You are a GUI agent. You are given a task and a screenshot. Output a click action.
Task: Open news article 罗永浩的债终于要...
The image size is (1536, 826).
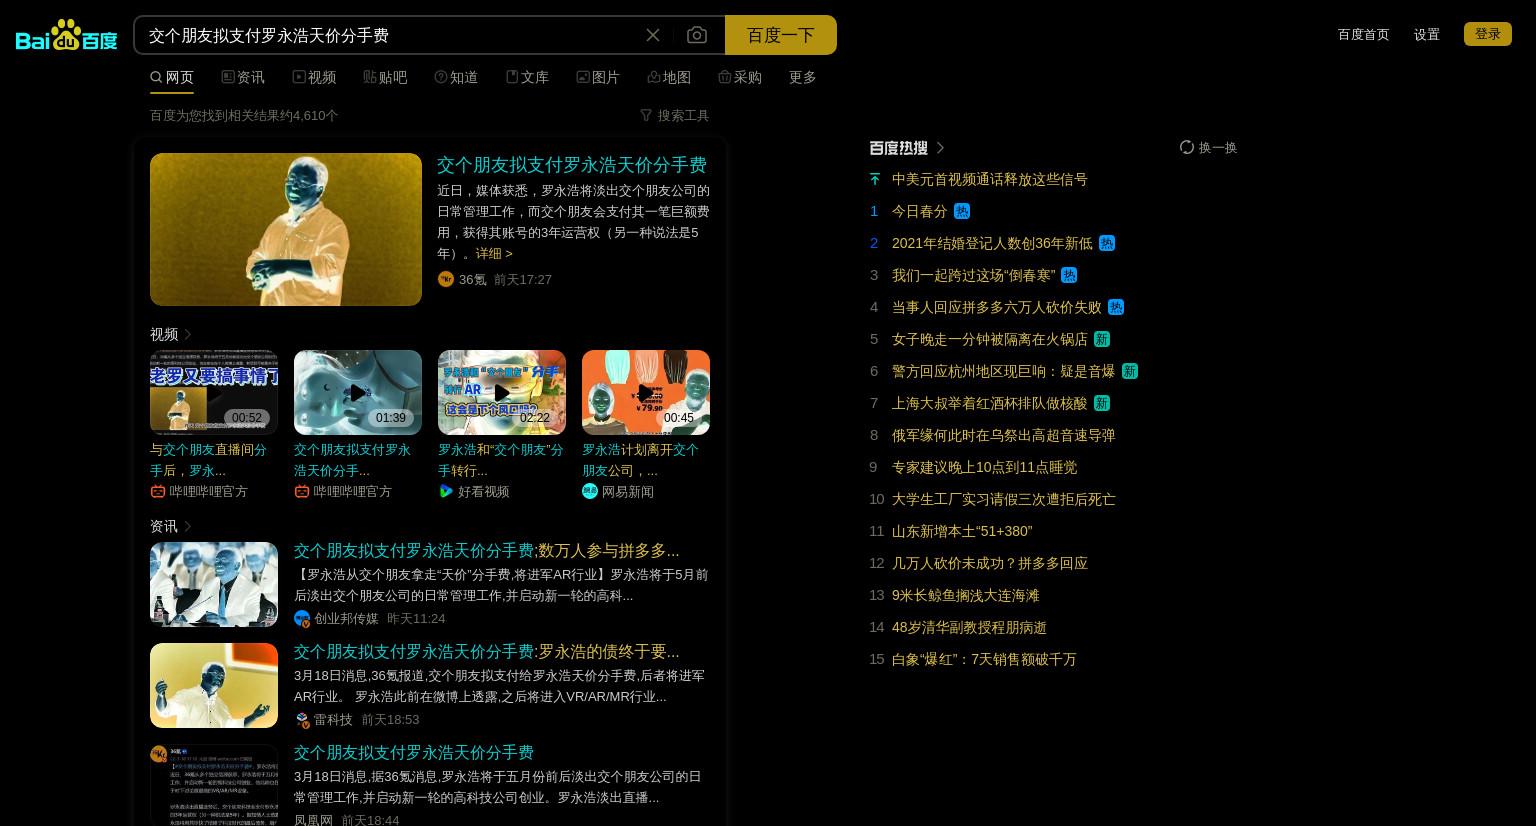coord(487,652)
